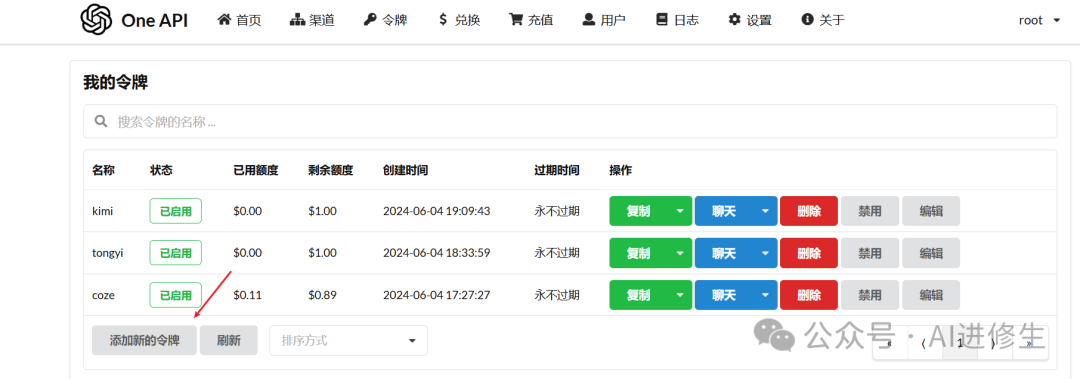Disable the coze token

pyautogui.click(x=870, y=295)
